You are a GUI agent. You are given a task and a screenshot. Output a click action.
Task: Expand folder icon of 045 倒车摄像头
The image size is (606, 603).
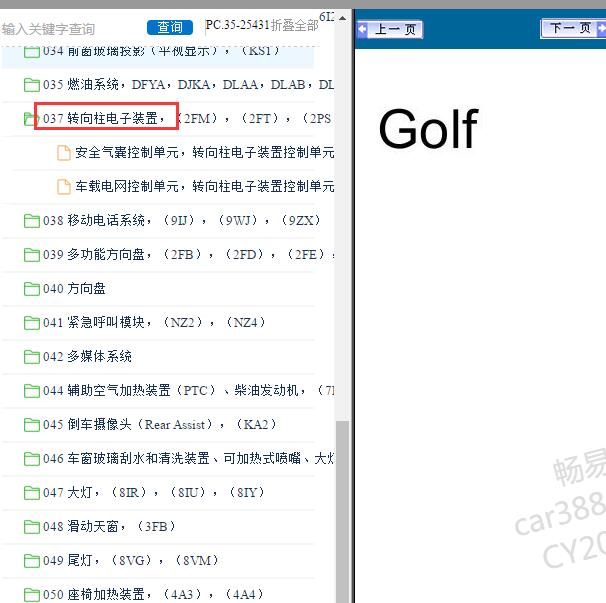coord(32,425)
